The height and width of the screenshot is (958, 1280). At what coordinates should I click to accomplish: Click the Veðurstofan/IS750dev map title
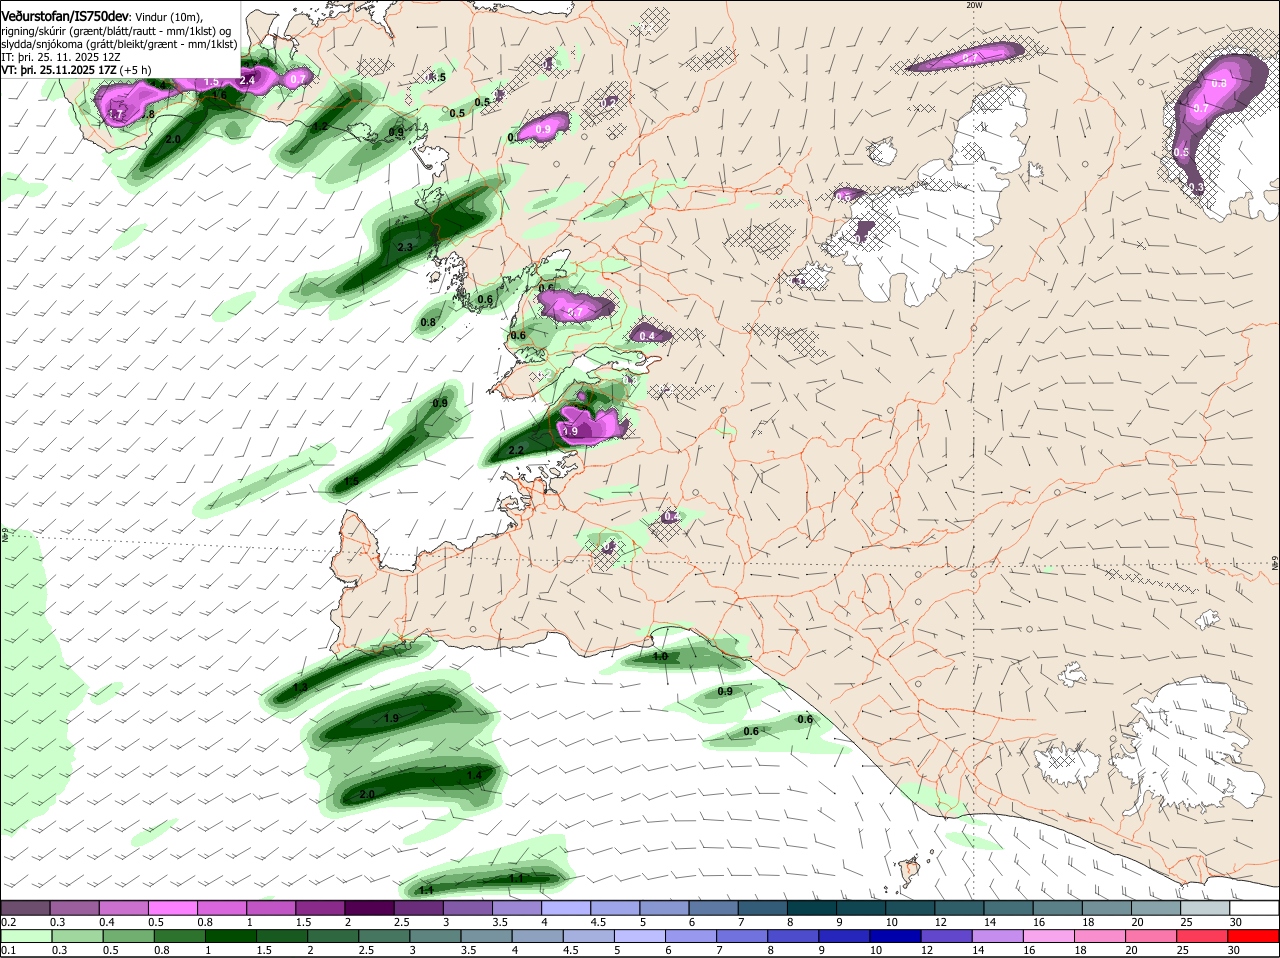click(x=65, y=17)
